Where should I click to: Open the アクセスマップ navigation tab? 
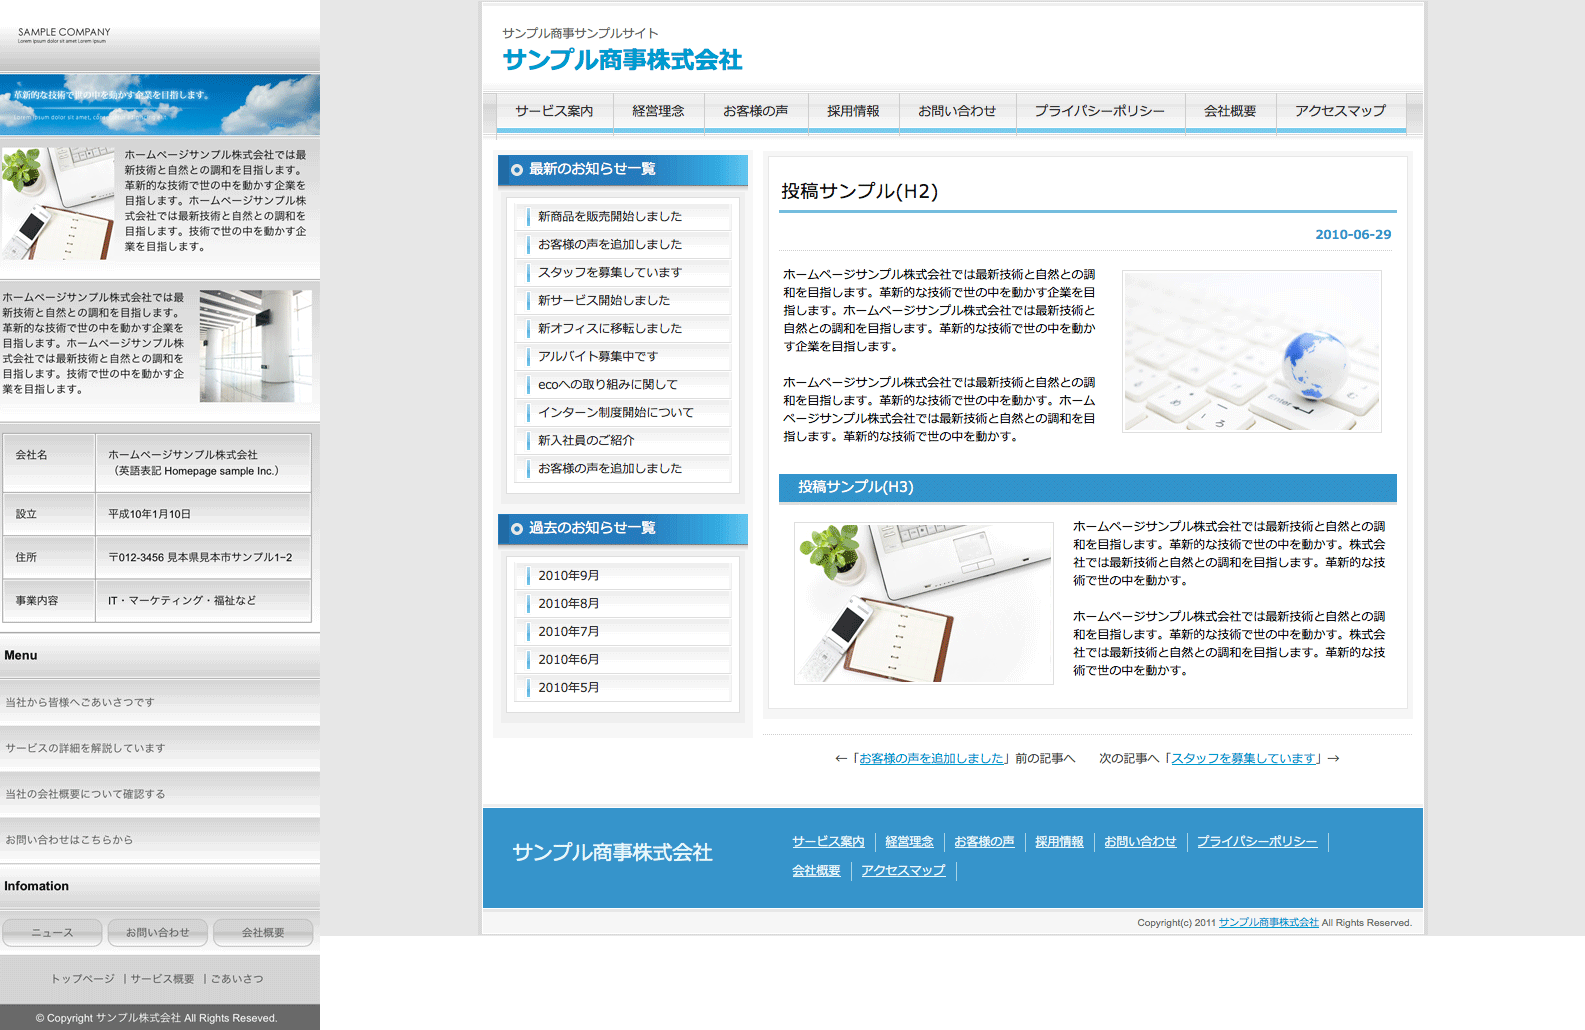click(x=1340, y=111)
